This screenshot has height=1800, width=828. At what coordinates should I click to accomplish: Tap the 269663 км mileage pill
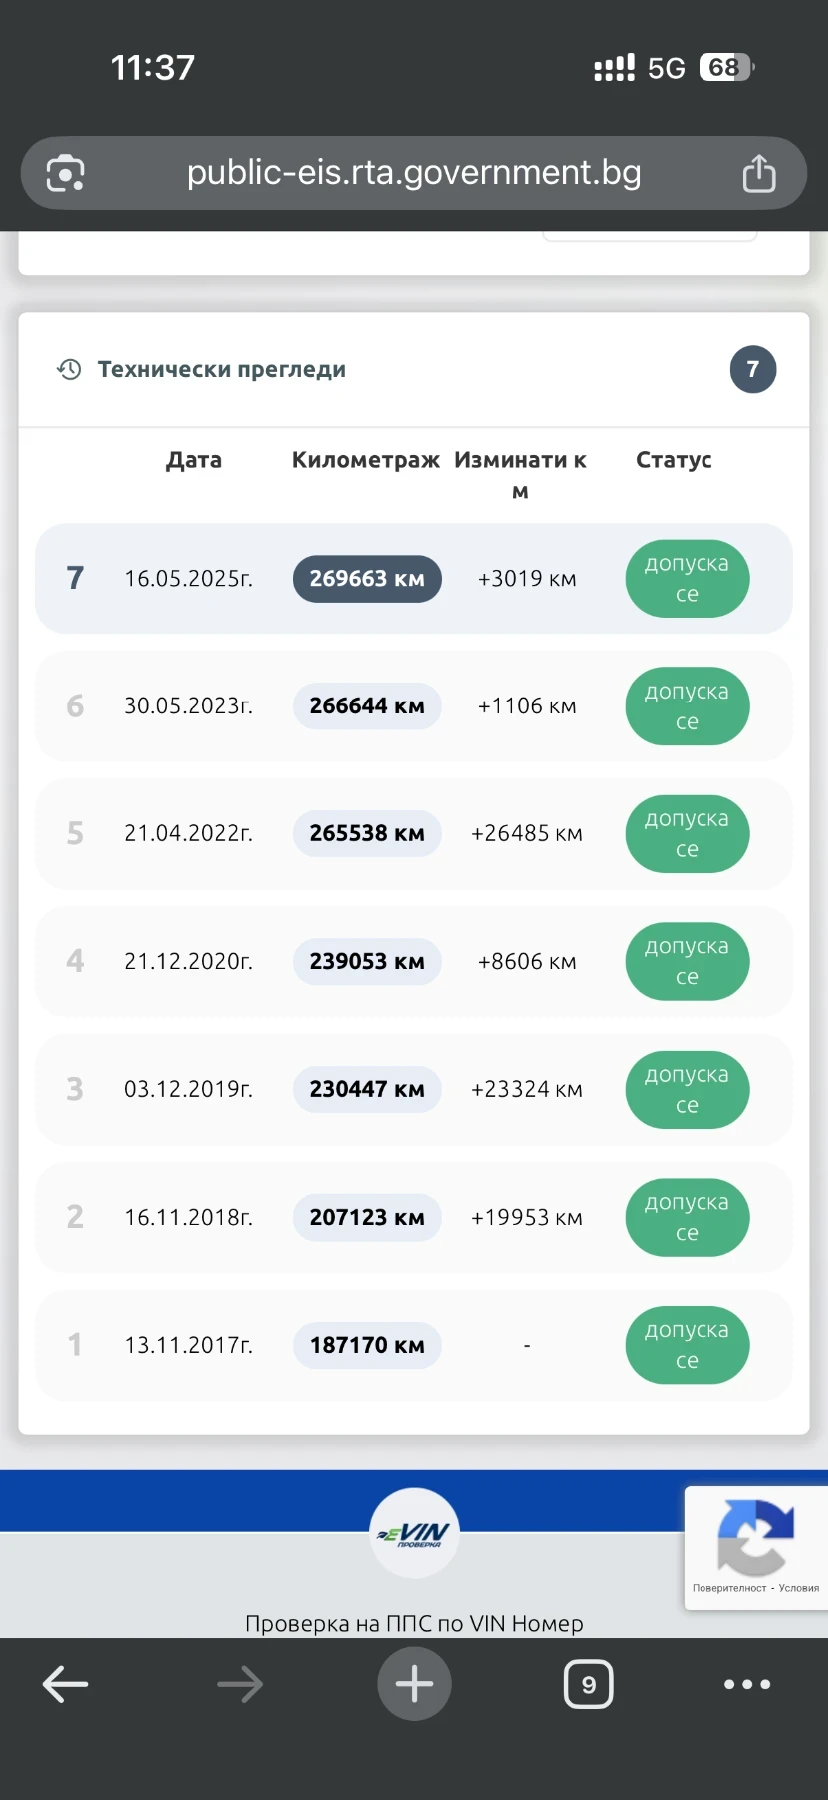tap(367, 579)
